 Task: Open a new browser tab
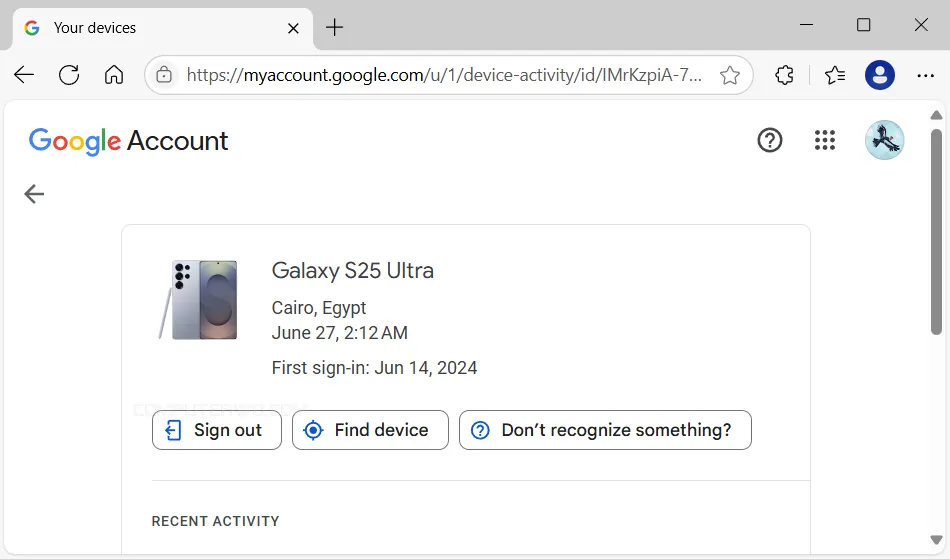tap(334, 27)
